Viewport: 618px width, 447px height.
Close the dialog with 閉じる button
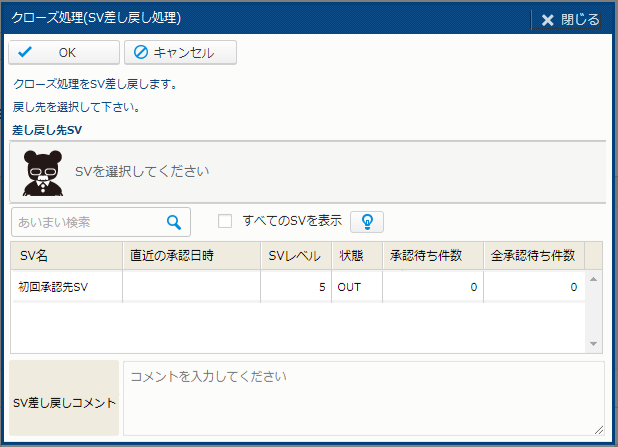pos(570,19)
